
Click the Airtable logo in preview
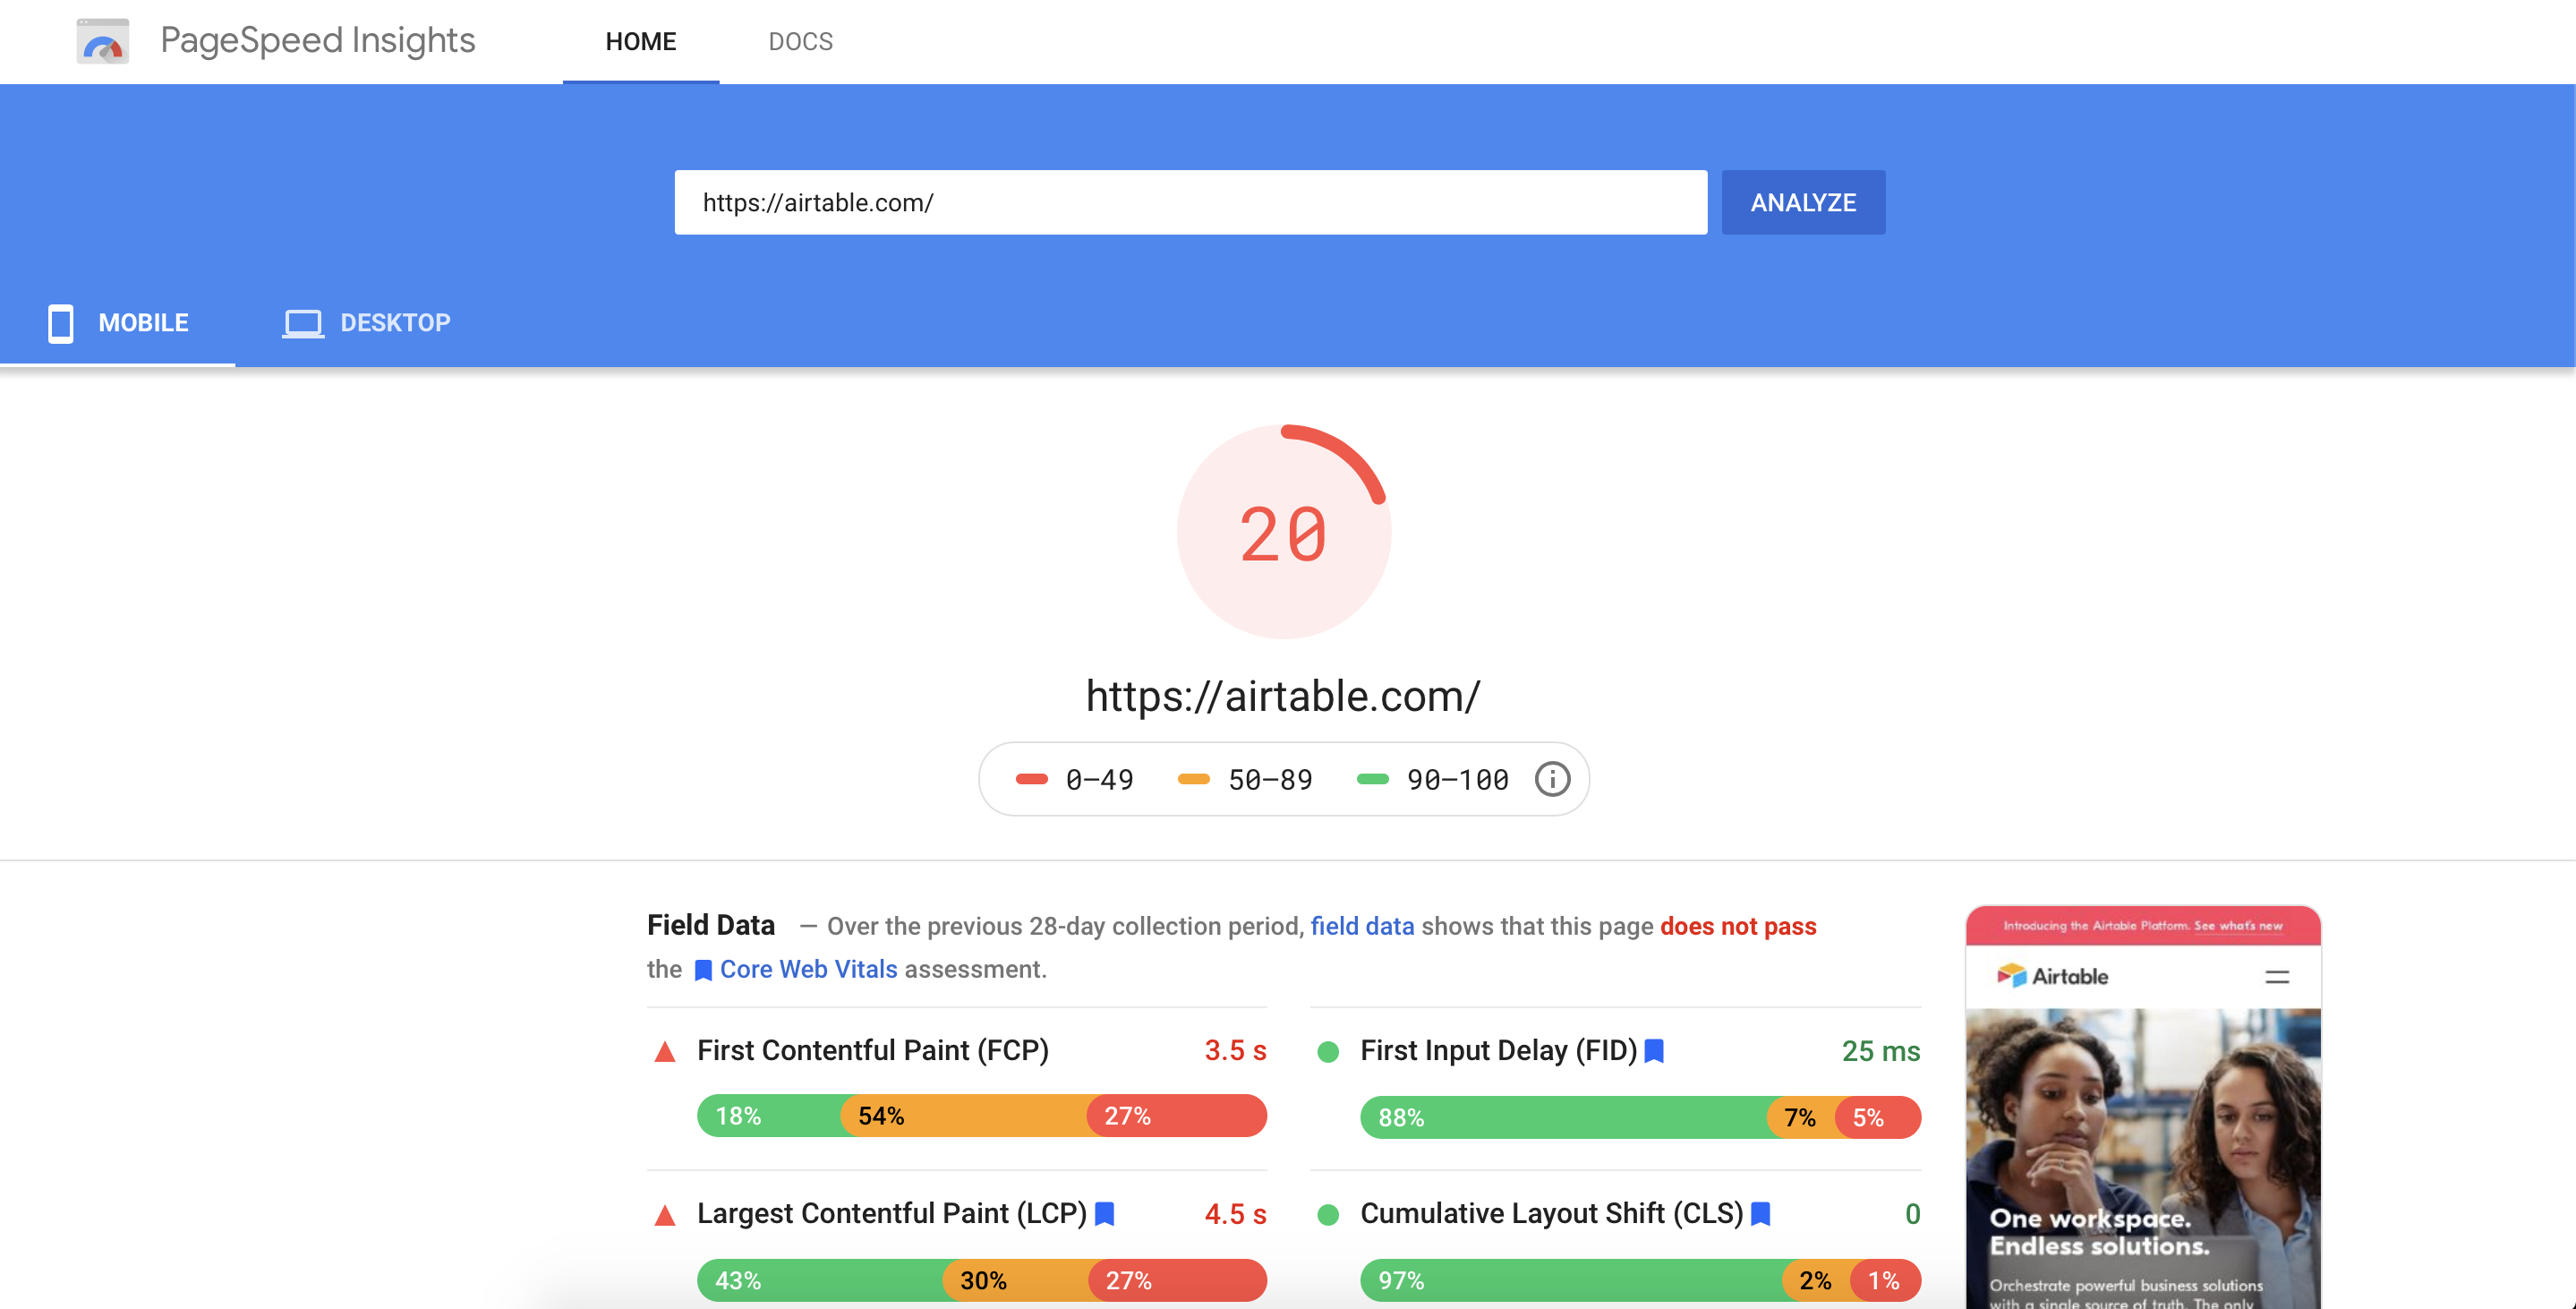2052,976
